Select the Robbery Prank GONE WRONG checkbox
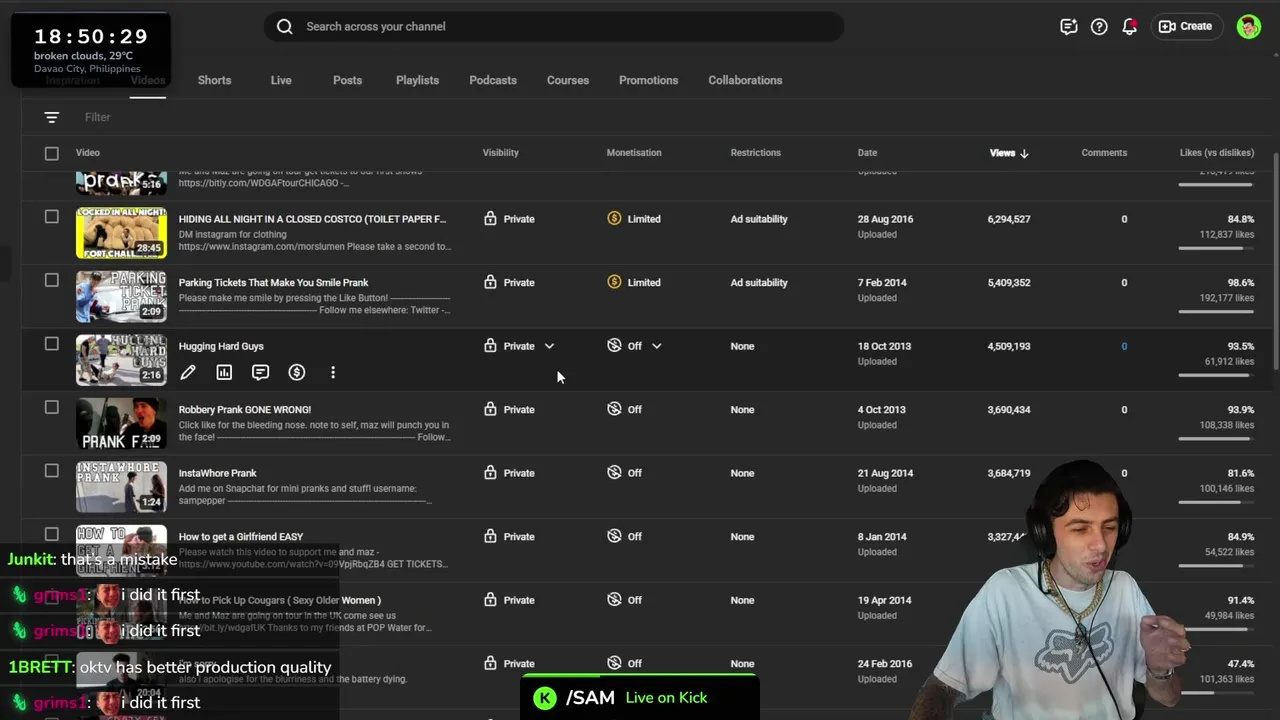Image resolution: width=1280 pixels, height=720 pixels. click(x=52, y=407)
